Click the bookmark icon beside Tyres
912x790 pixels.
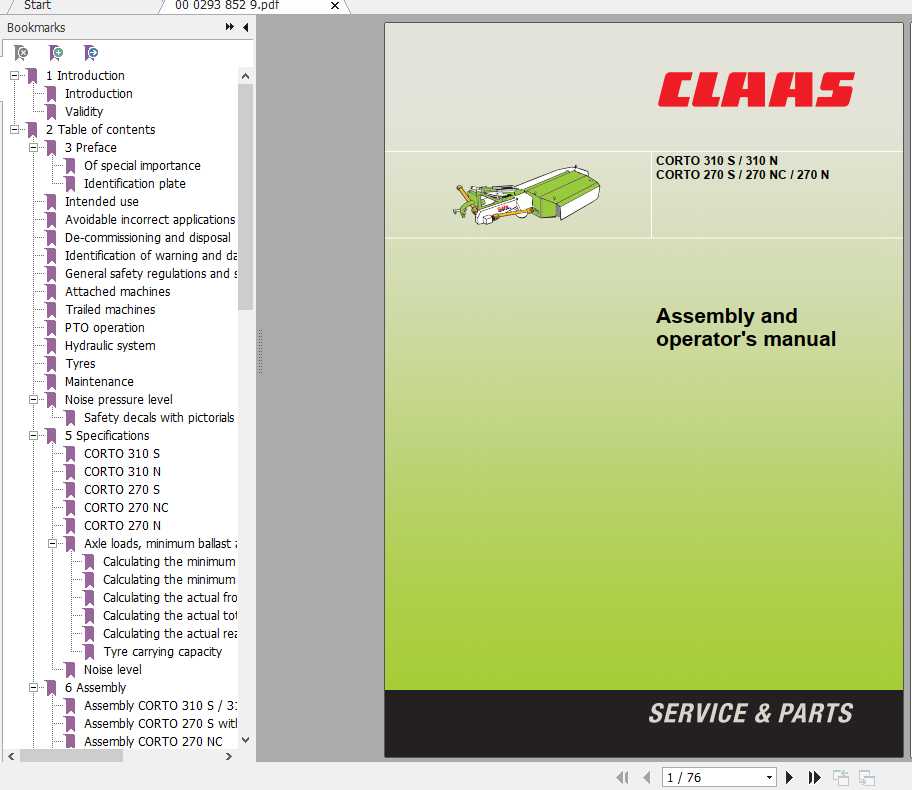[x=51, y=364]
